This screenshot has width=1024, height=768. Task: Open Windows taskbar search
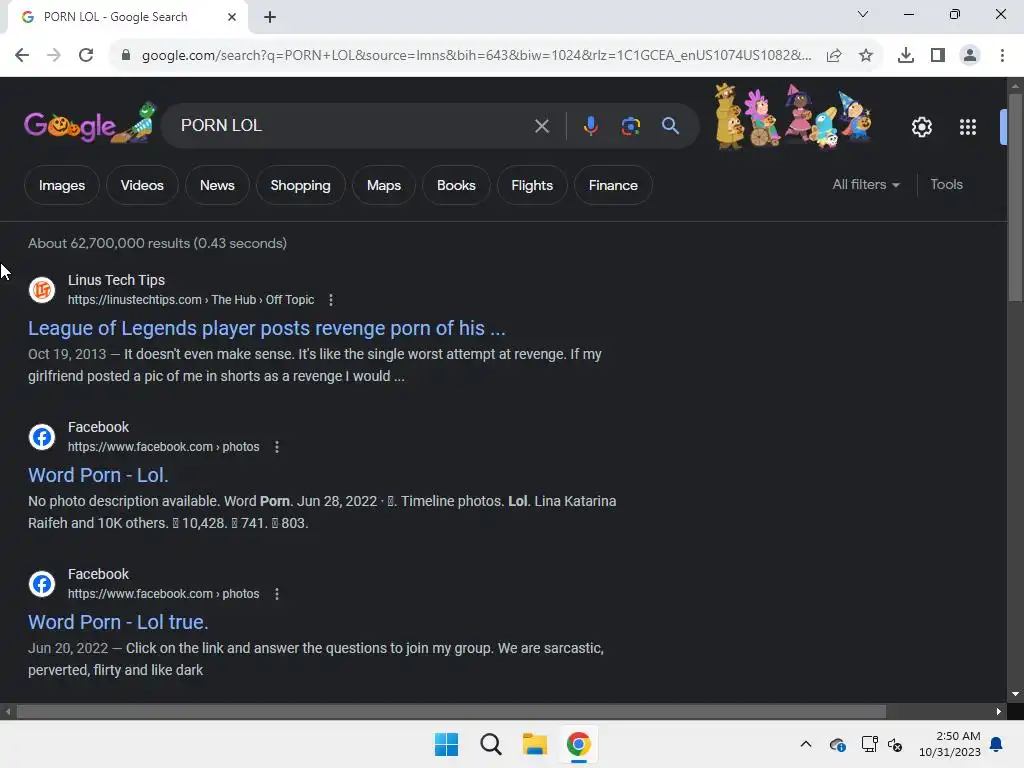click(x=490, y=744)
